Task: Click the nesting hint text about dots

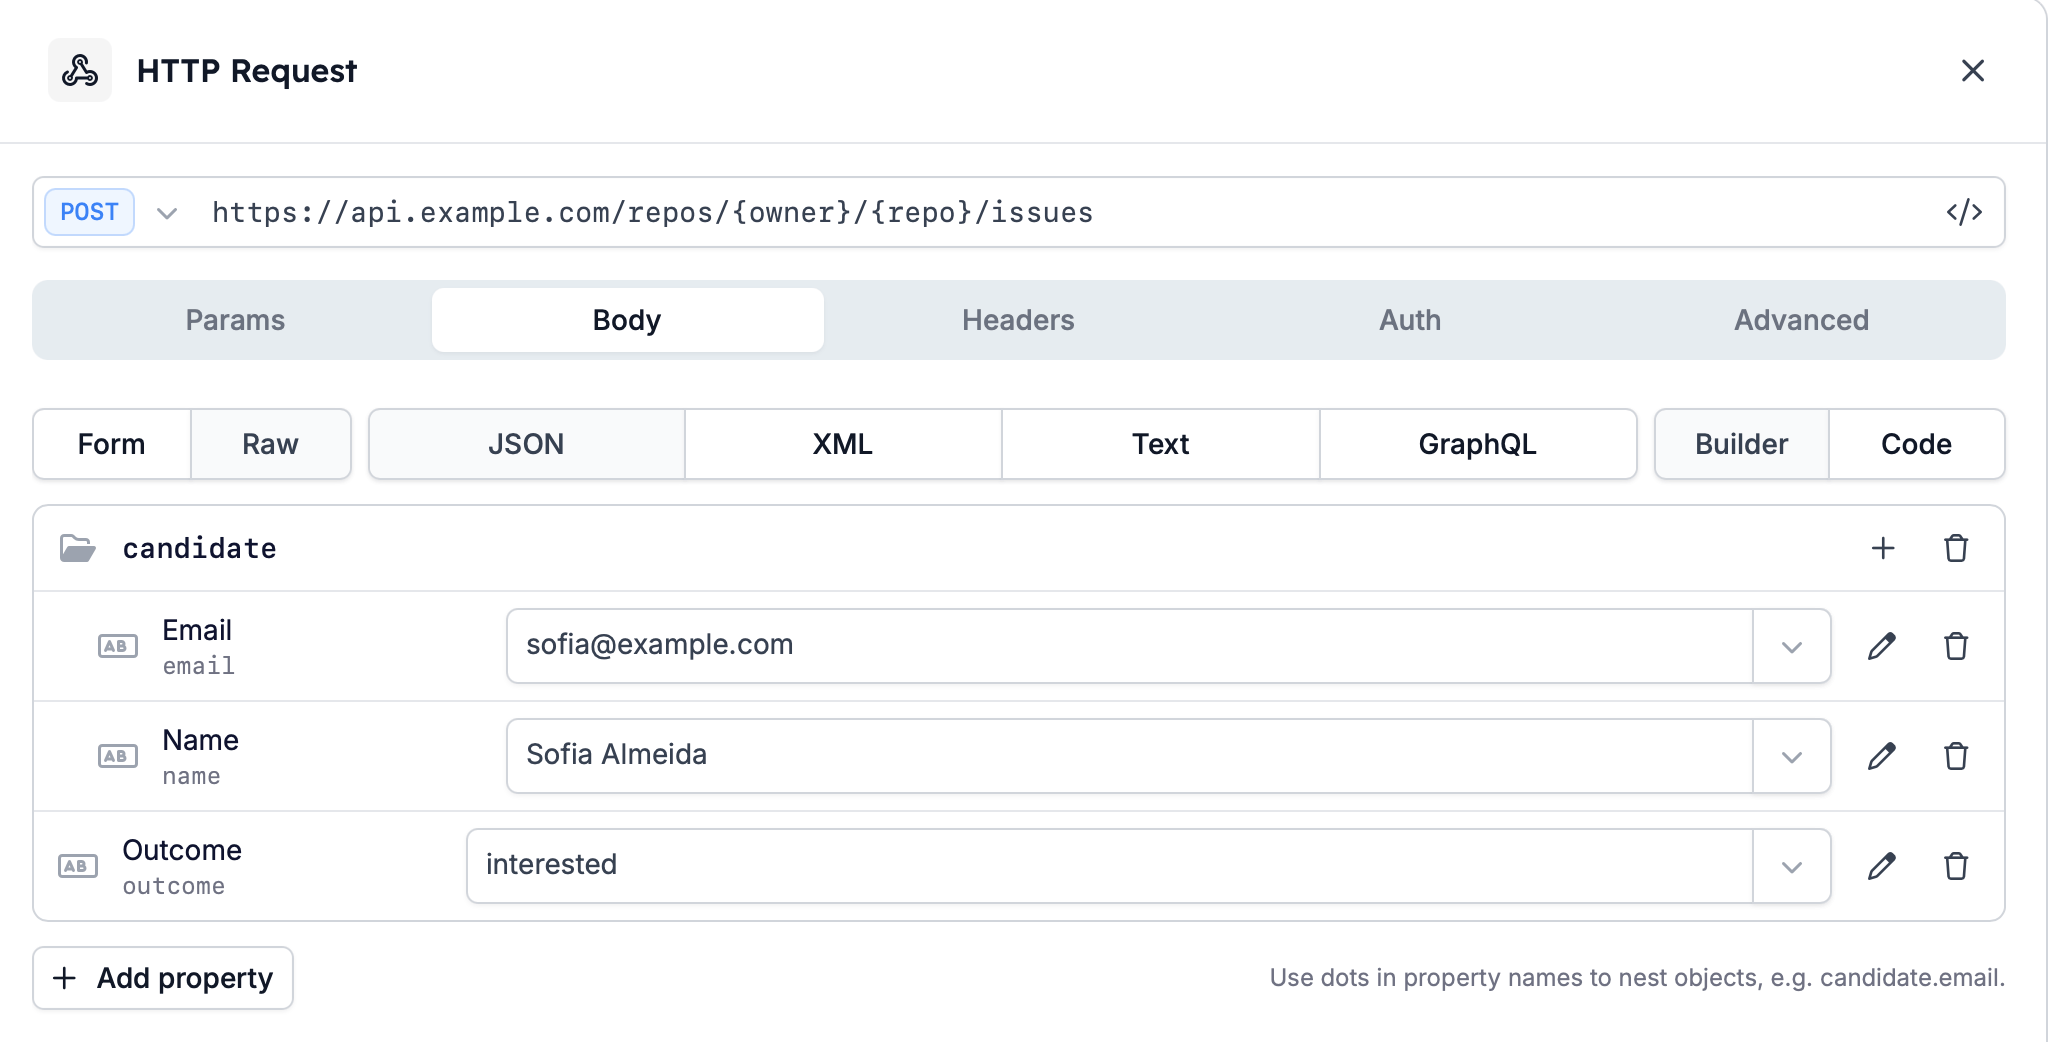Action: tap(1637, 978)
